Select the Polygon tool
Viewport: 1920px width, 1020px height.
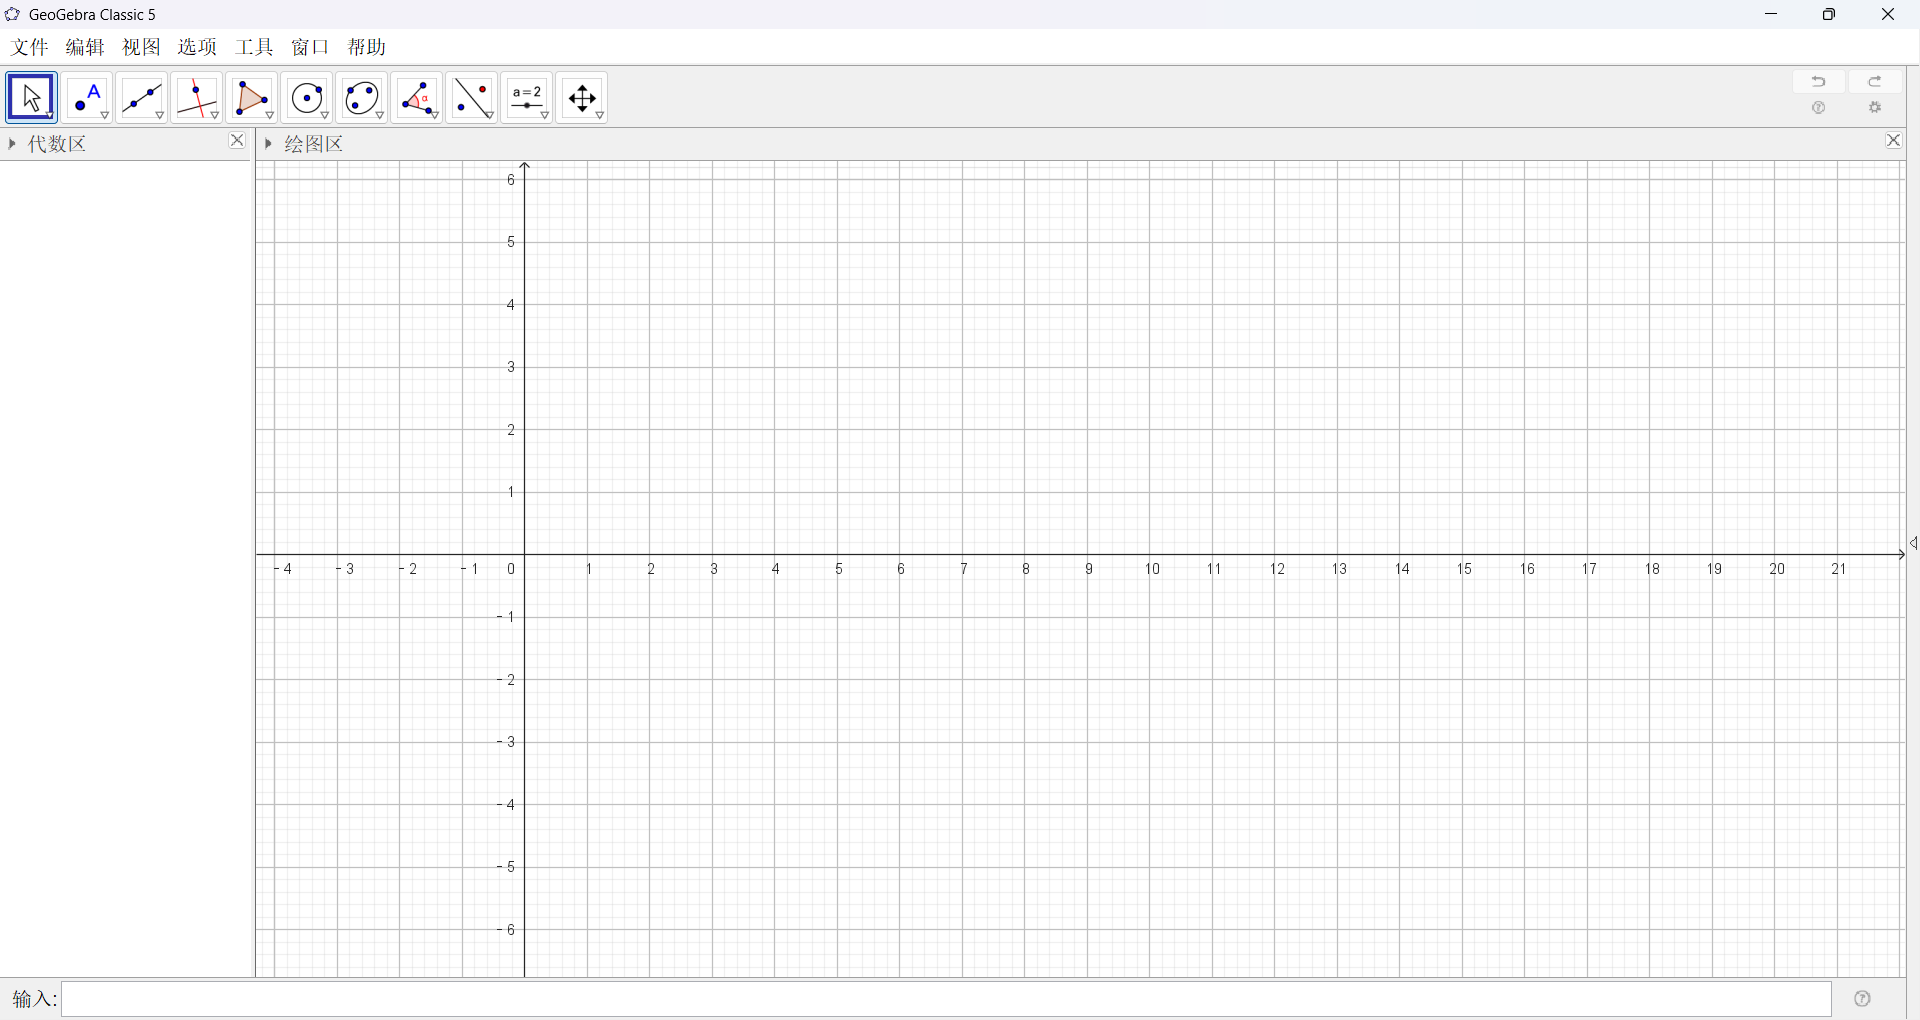click(x=252, y=98)
